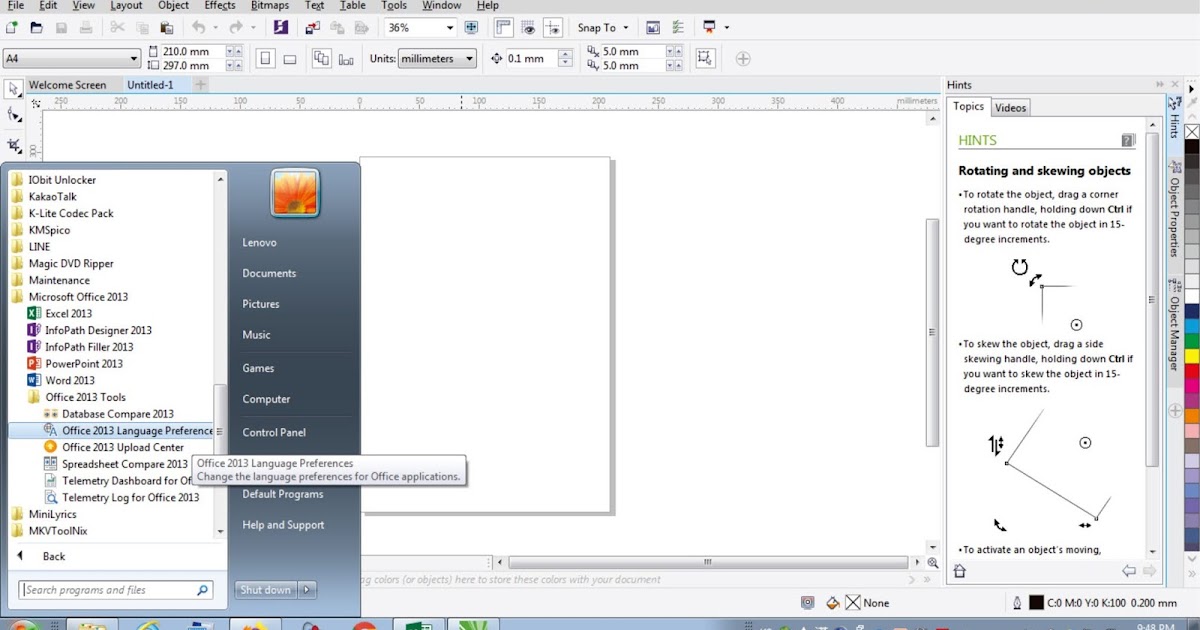Select the Shape tool in toolbox
This screenshot has width=1200, height=630.
14,116
